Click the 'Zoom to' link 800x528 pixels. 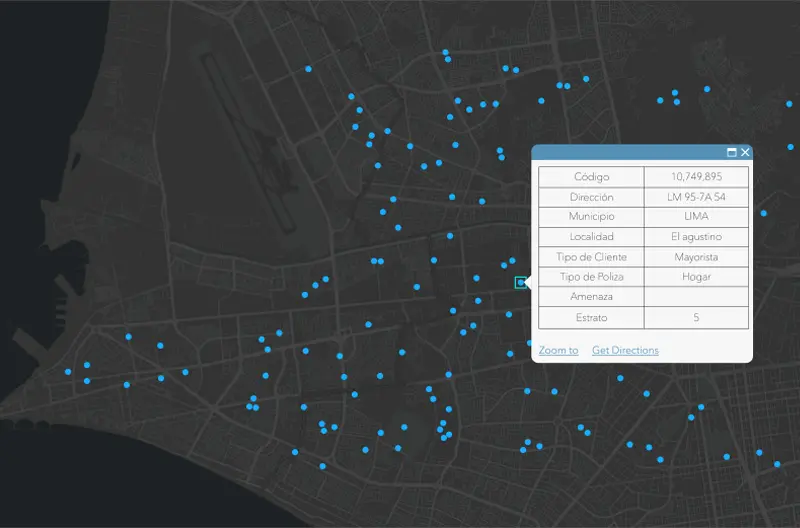pyautogui.click(x=558, y=350)
